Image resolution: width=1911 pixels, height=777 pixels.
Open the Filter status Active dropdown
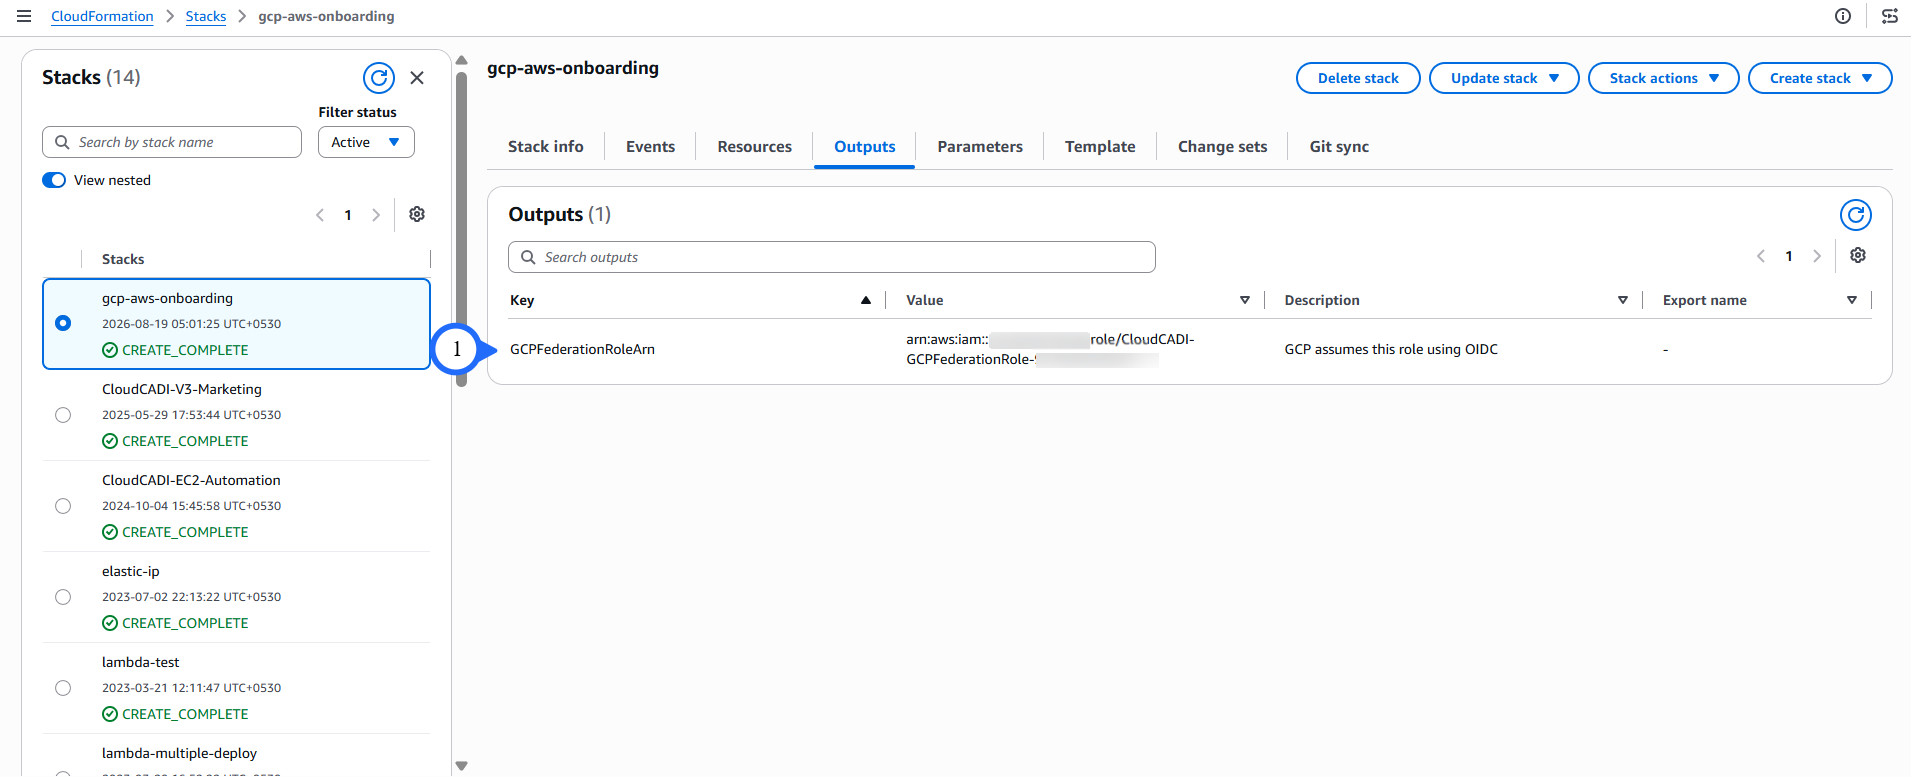pyautogui.click(x=366, y=142)
